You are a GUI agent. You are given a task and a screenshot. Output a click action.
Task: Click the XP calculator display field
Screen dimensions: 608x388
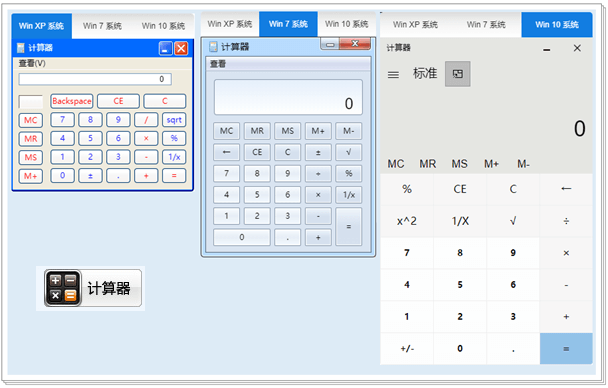click(x=95, y=79)
